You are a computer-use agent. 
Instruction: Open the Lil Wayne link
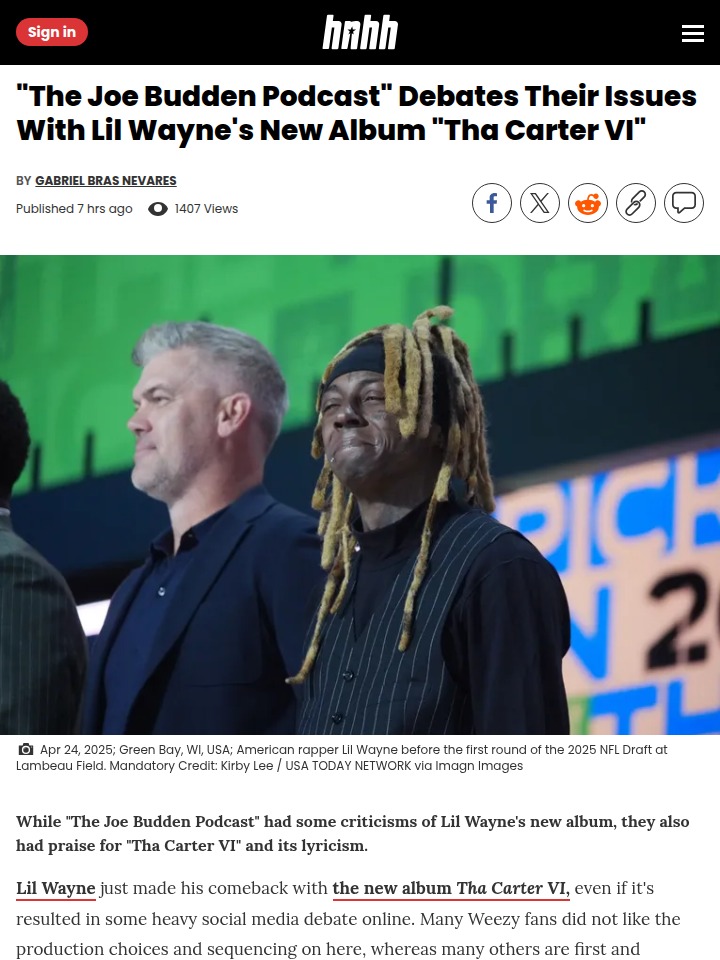pyautogui.click(x=56, y=888)
